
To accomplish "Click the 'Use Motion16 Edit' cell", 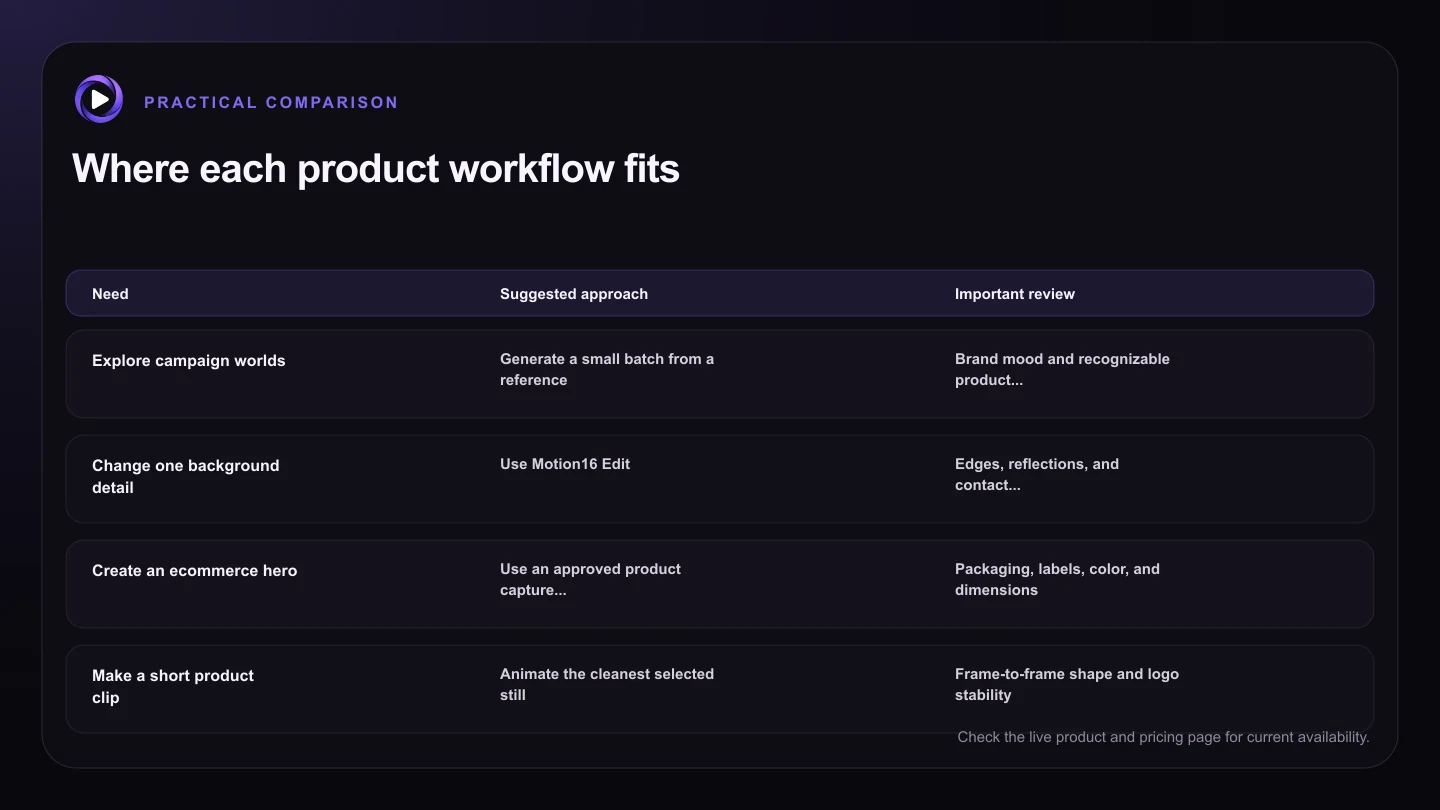I will coord(565,464).
